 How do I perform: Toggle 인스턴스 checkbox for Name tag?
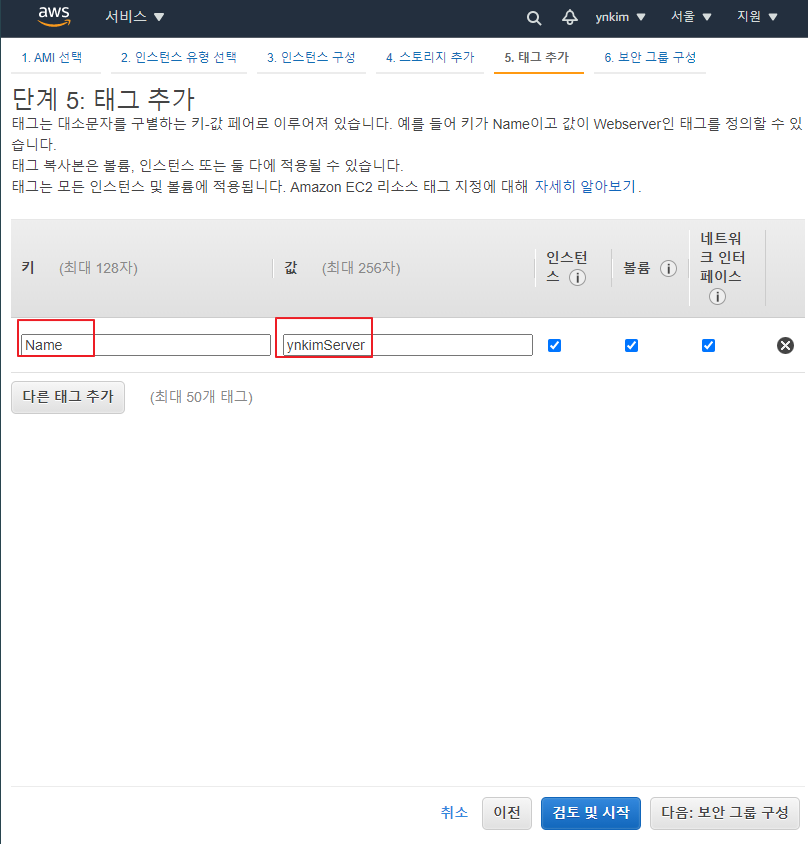click(x=554, y=345)
